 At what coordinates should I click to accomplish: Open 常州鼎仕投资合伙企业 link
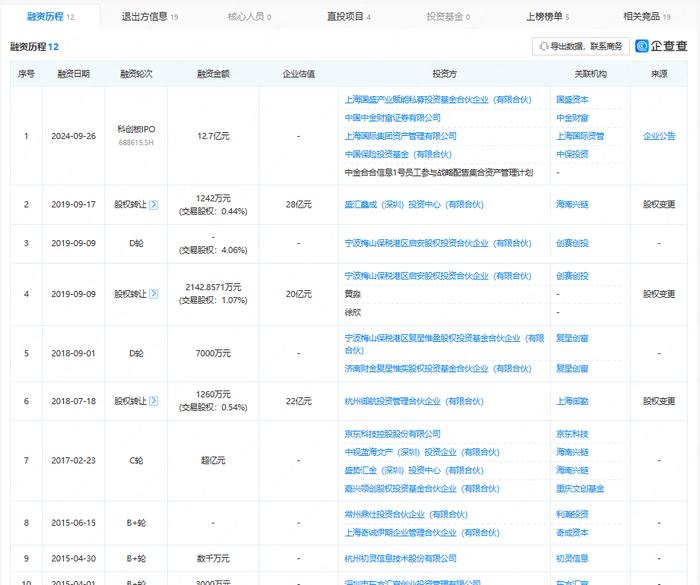pyautogui.click(x=406, y=514)
